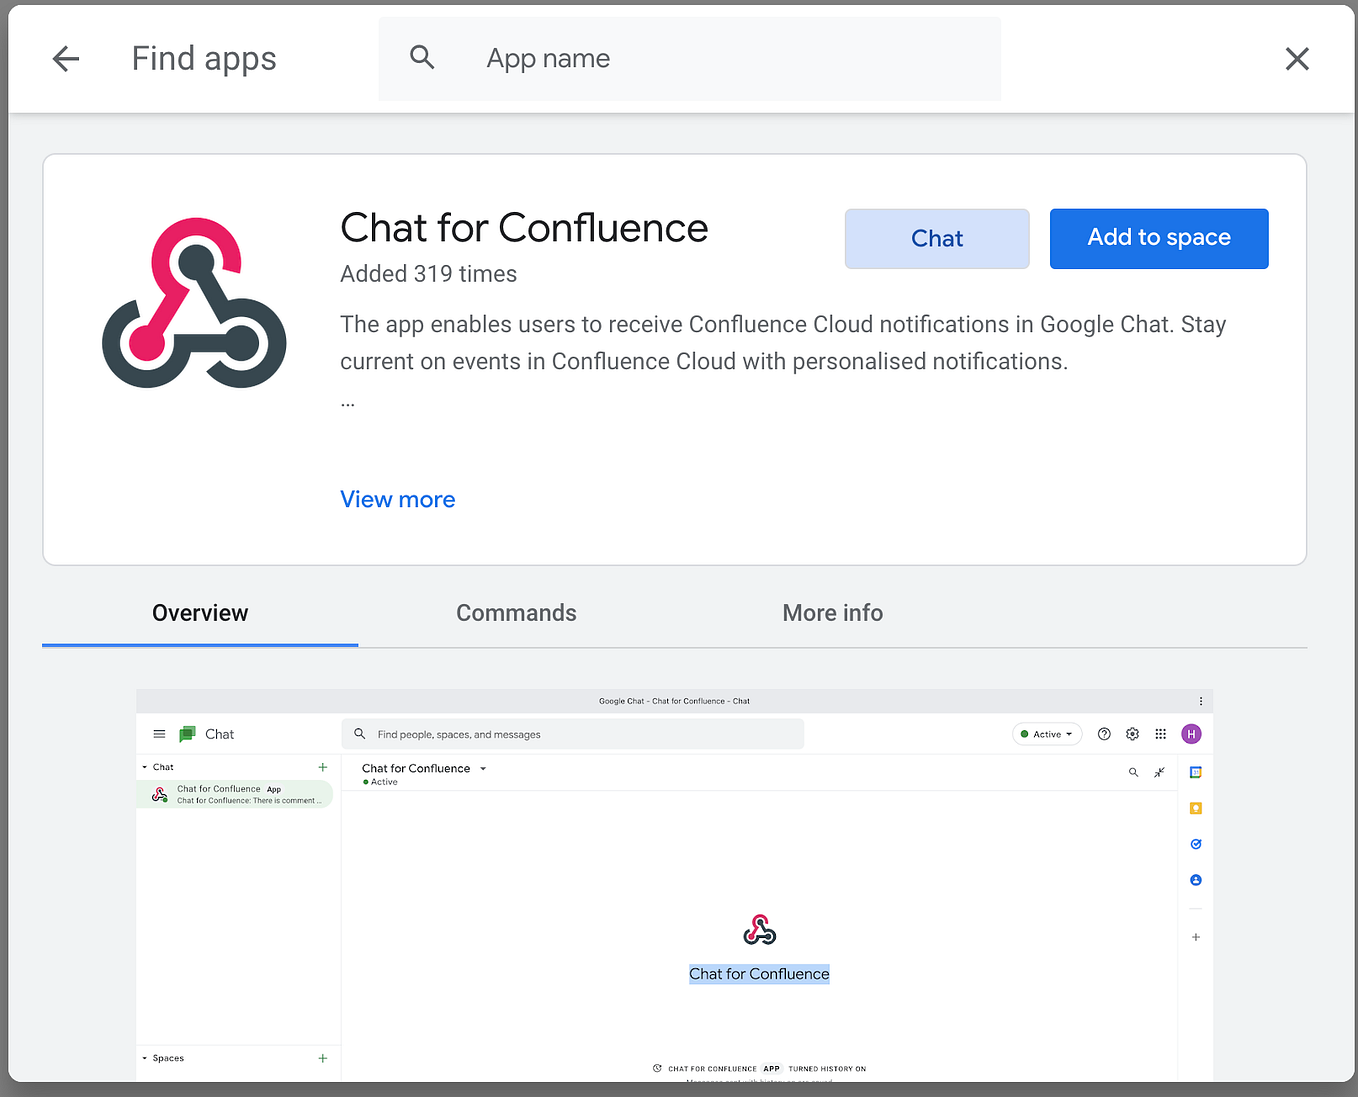Open the More info tab
The width and height of the screenshot is (1358, 1097).
point(832,613)
